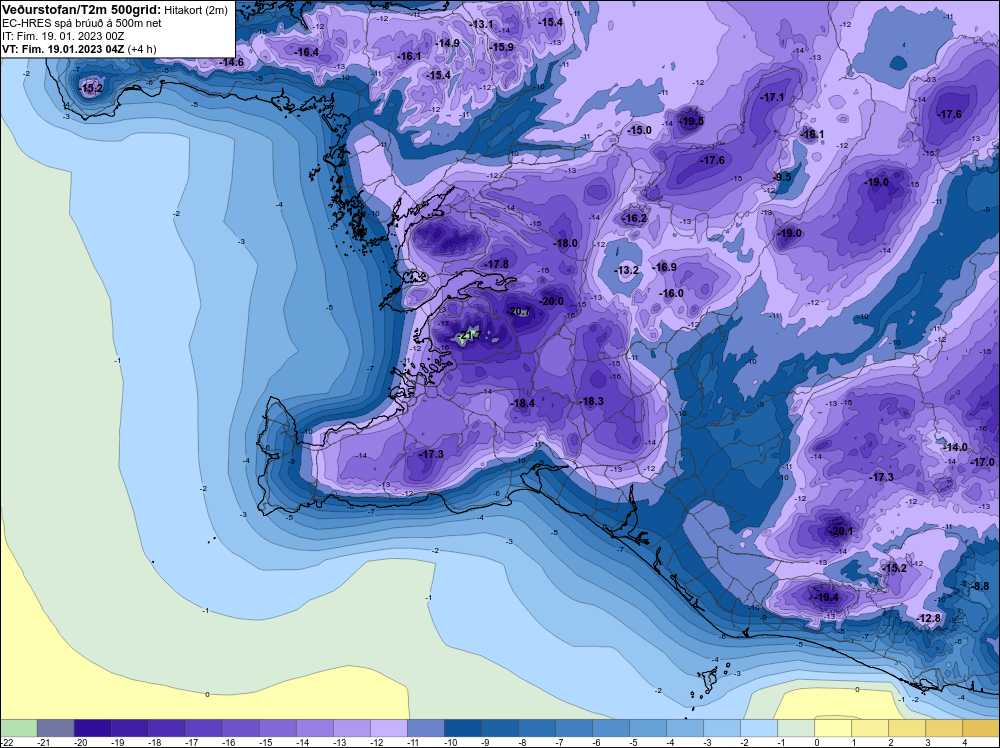Click the -21.7 minimum temperature label
Screen dimensions: 1000x748
pyautogui.click(x=469, y=335)
